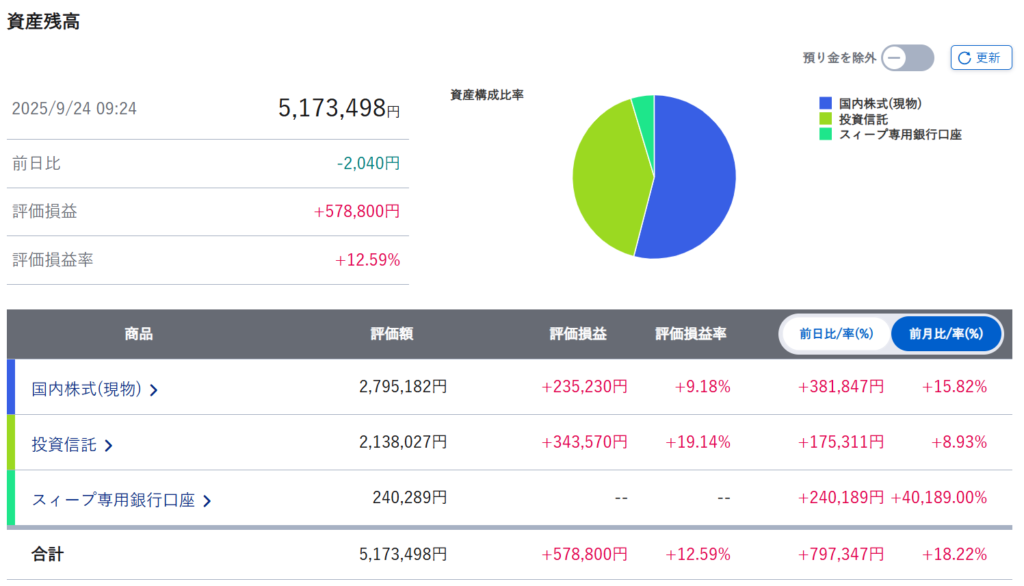Click the yellow-green 投資信託 legend swatch
The image size is (1024, 586).
(825, 118)
